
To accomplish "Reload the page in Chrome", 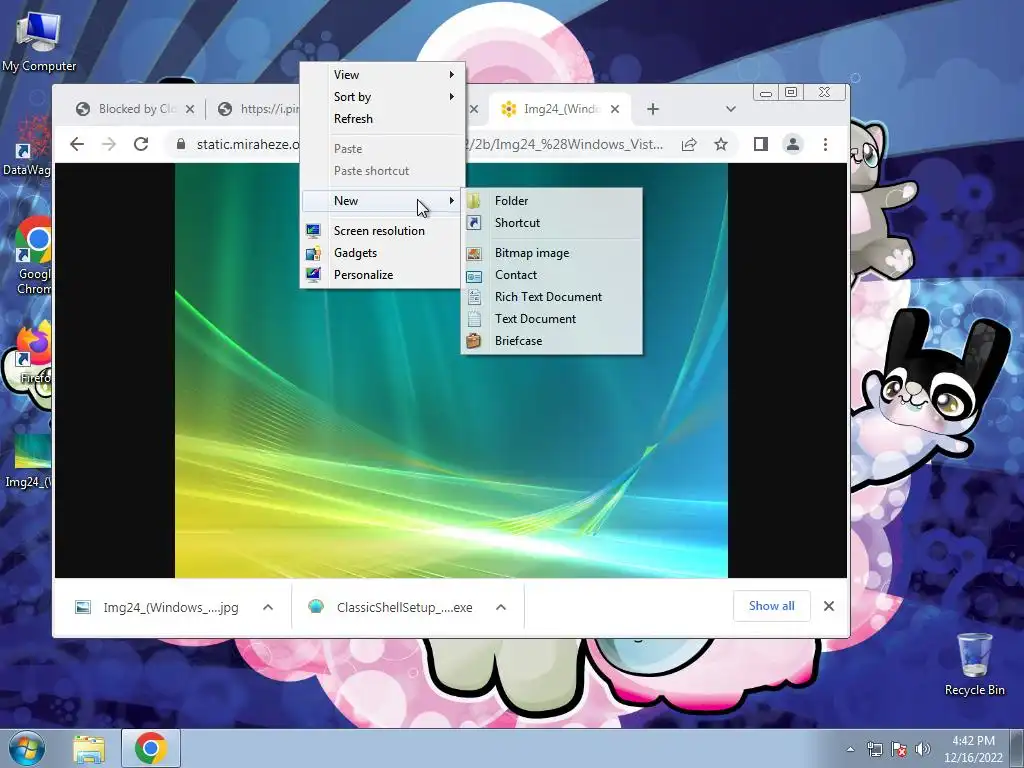I will (141, 144).
